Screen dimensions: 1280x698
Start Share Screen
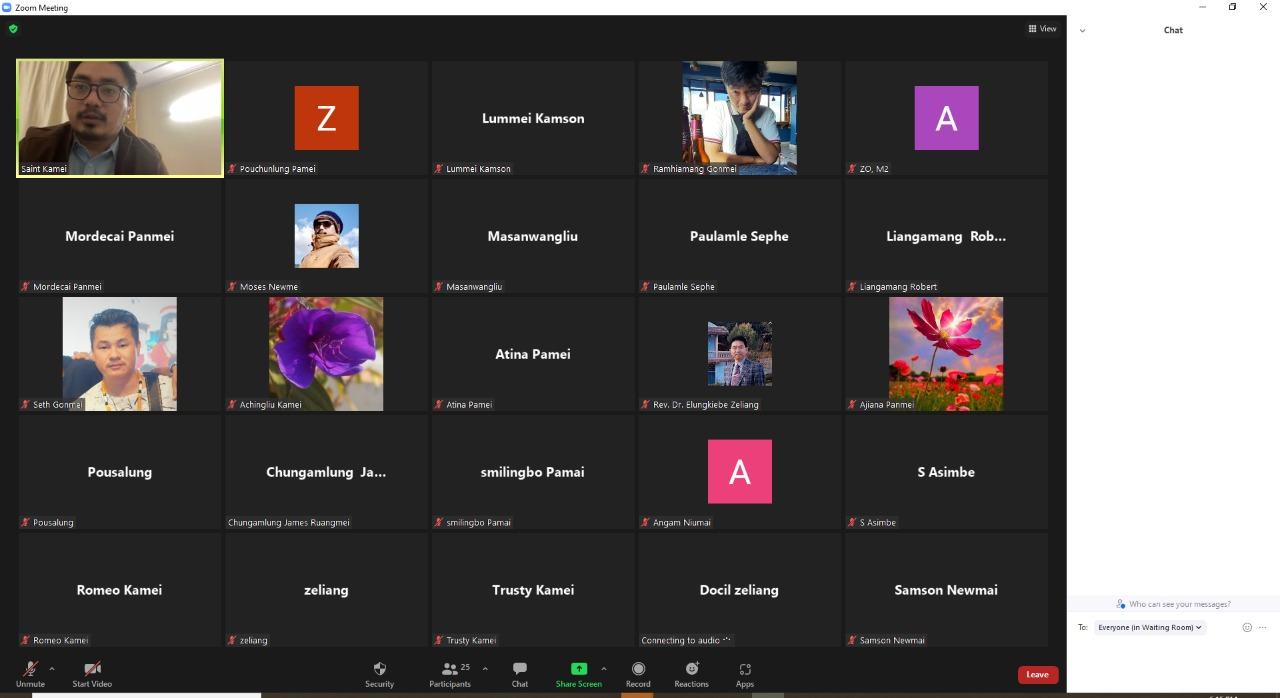(x=578, y=673)
